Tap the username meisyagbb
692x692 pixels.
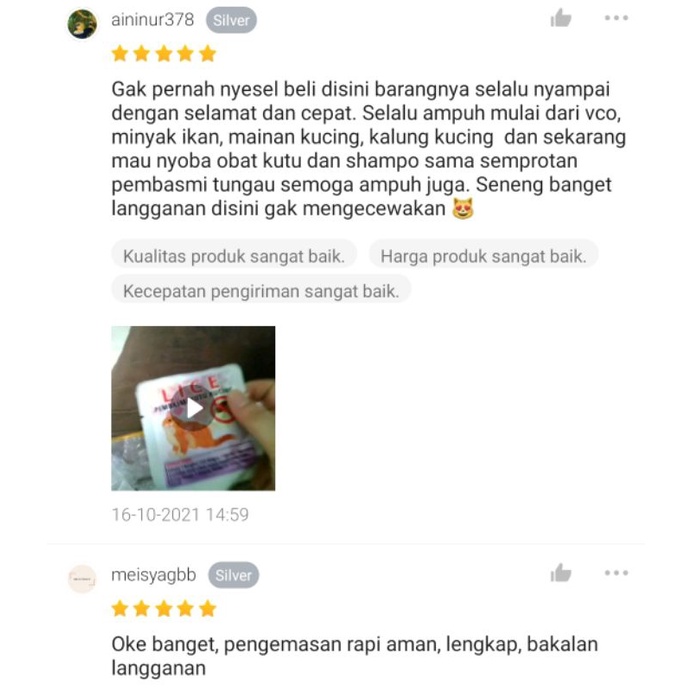154,575
